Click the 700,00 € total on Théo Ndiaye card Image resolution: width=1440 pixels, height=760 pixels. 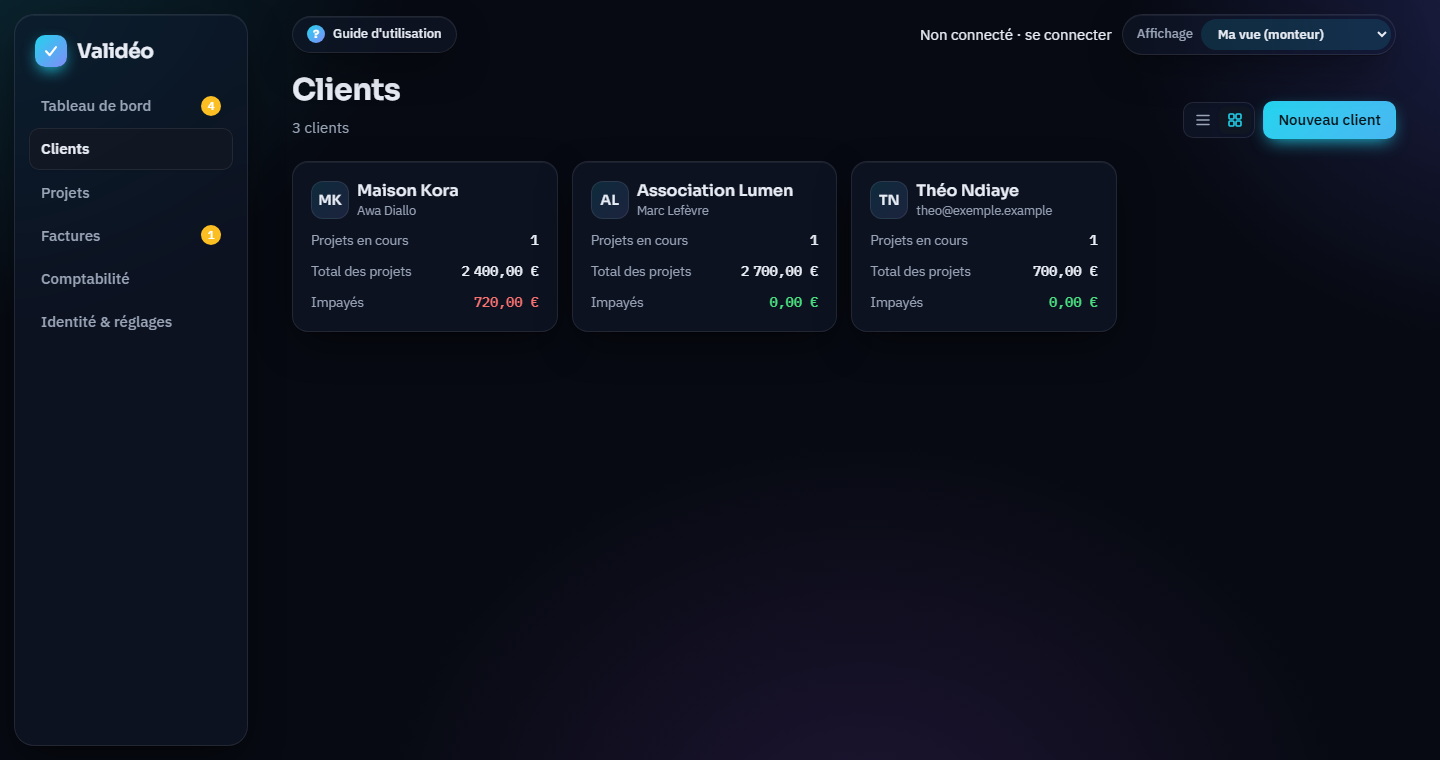[1065, 271]
